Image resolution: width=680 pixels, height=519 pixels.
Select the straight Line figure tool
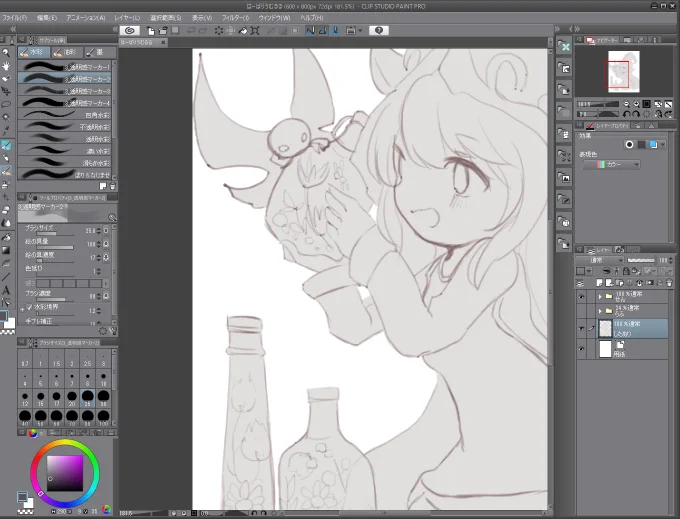[x=6, y=277]
